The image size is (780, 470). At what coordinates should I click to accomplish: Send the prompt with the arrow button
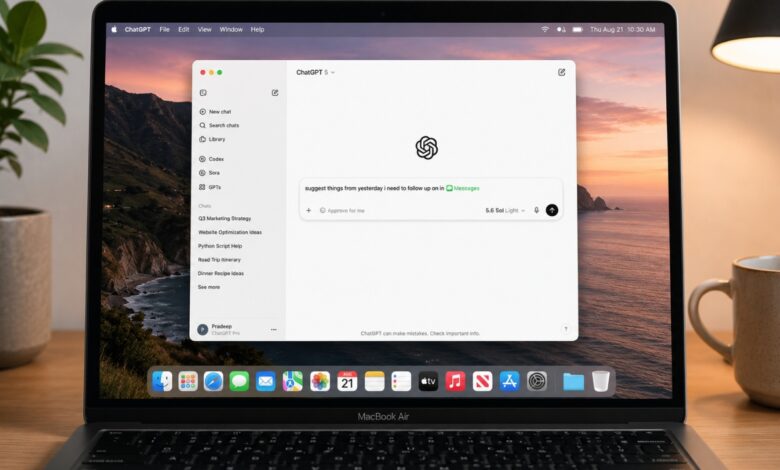552,210
